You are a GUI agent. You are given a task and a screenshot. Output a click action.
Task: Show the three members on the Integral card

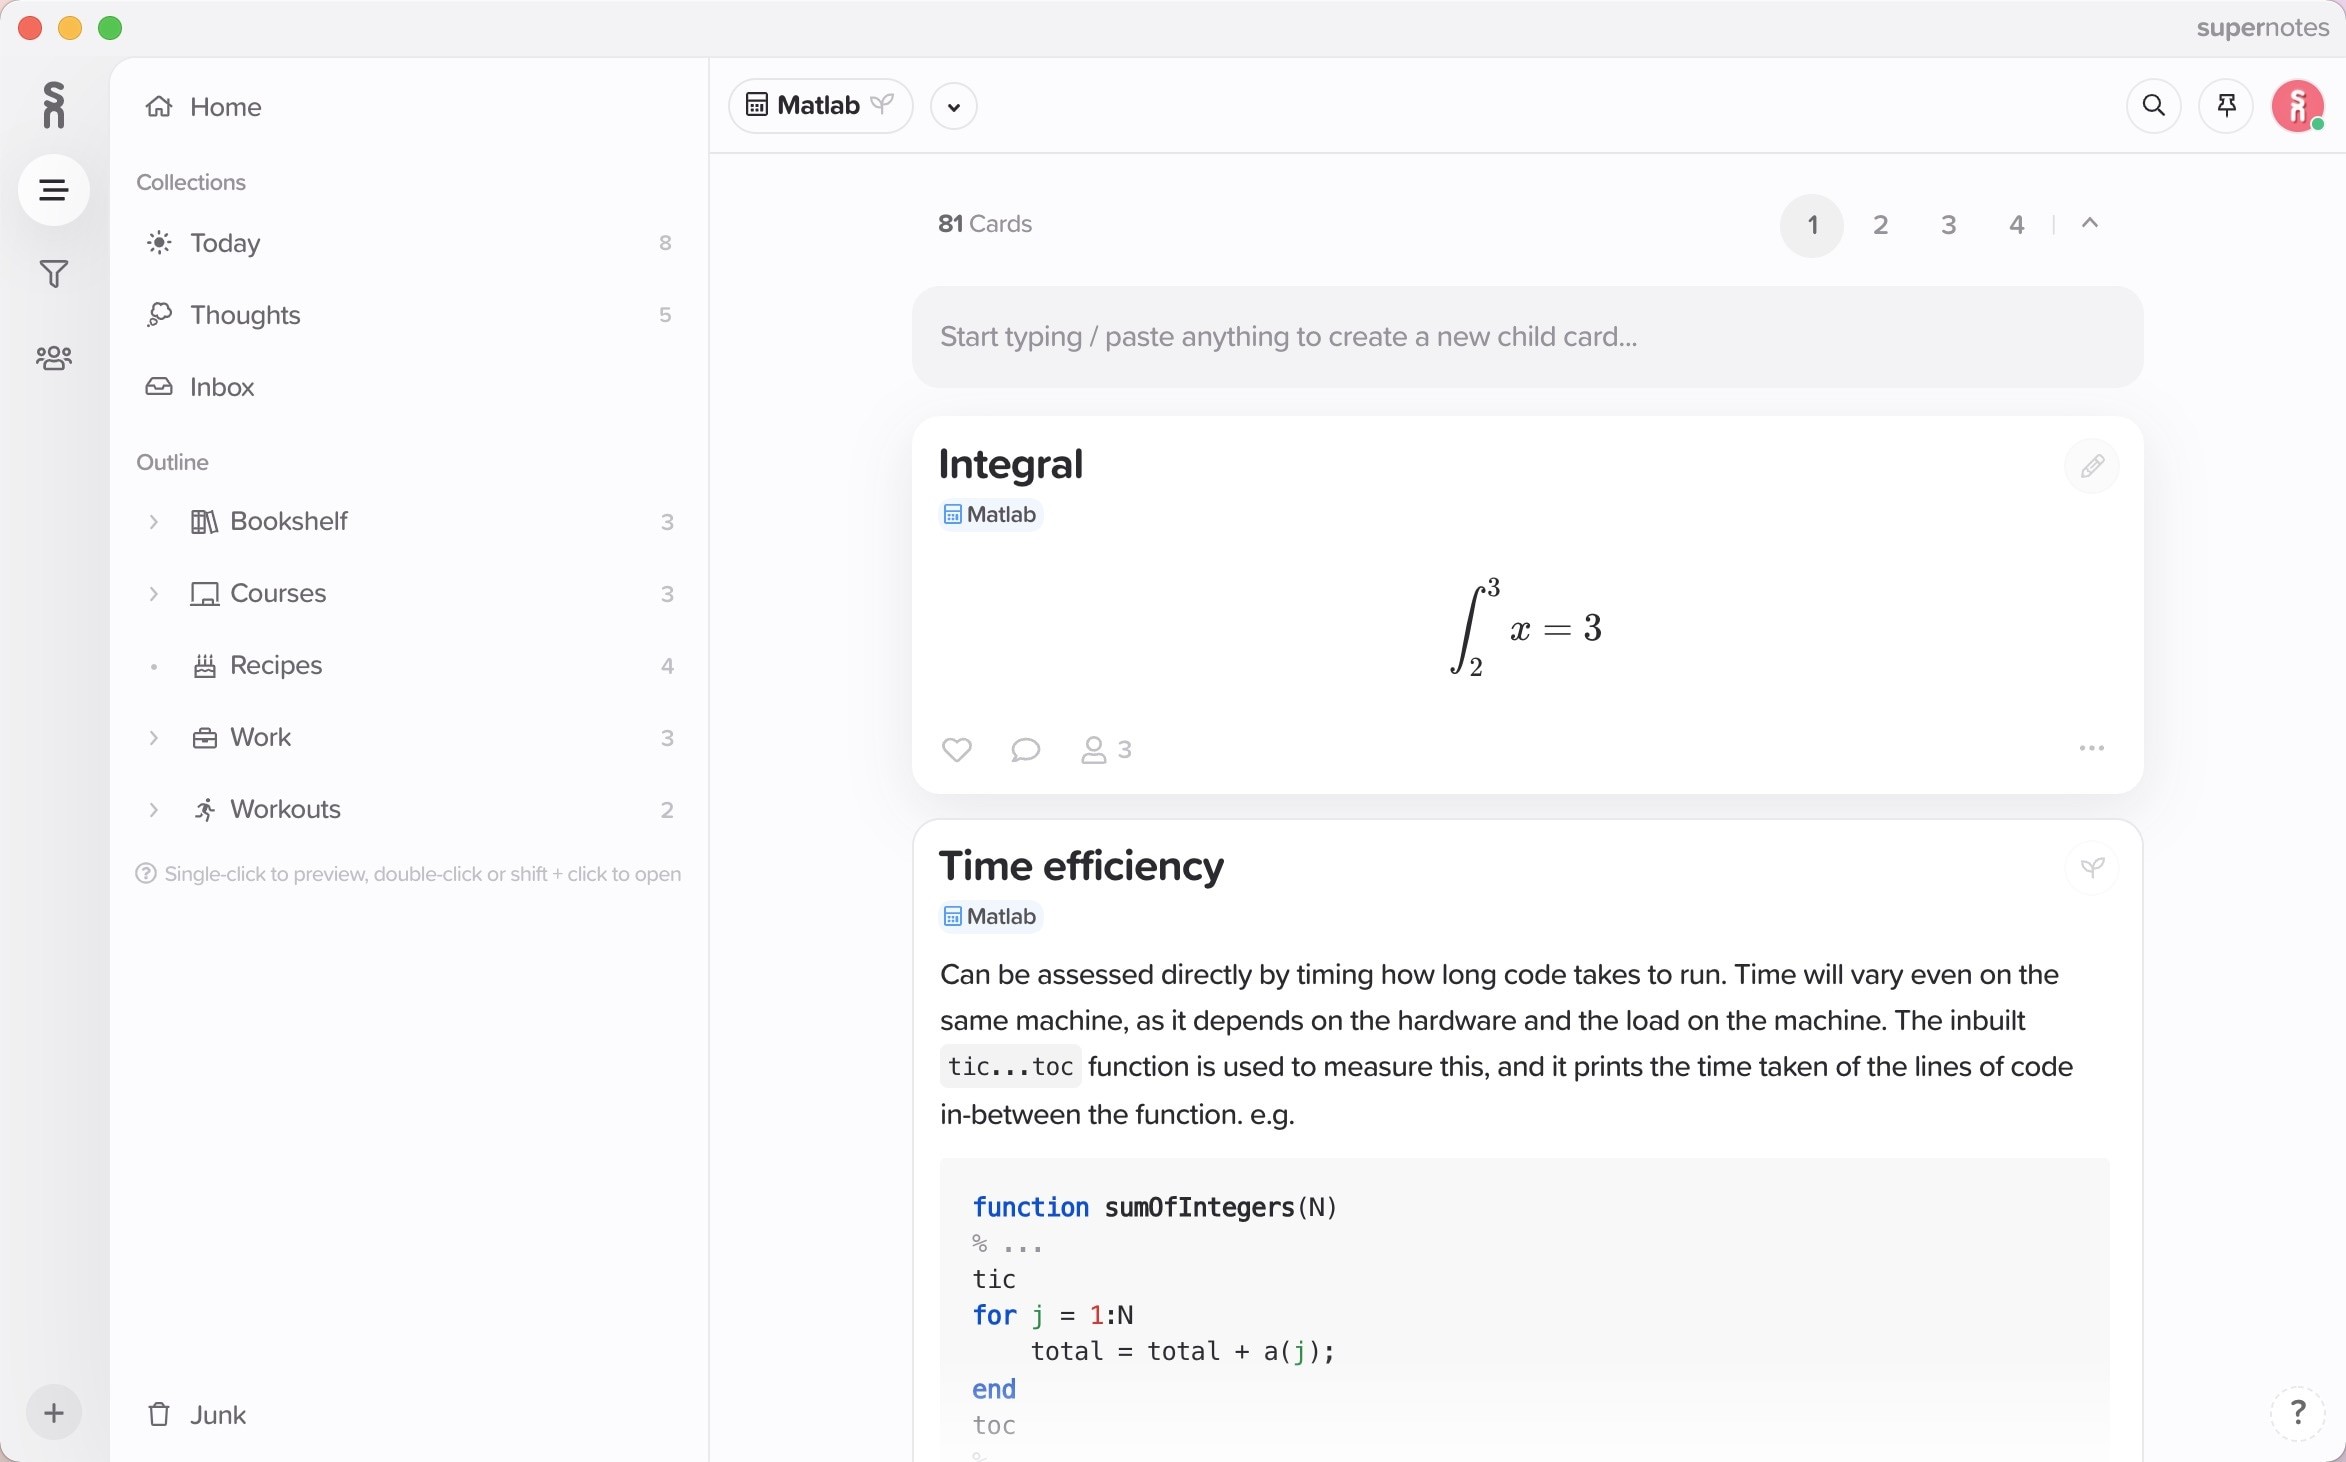click(x=1104, y=749)
